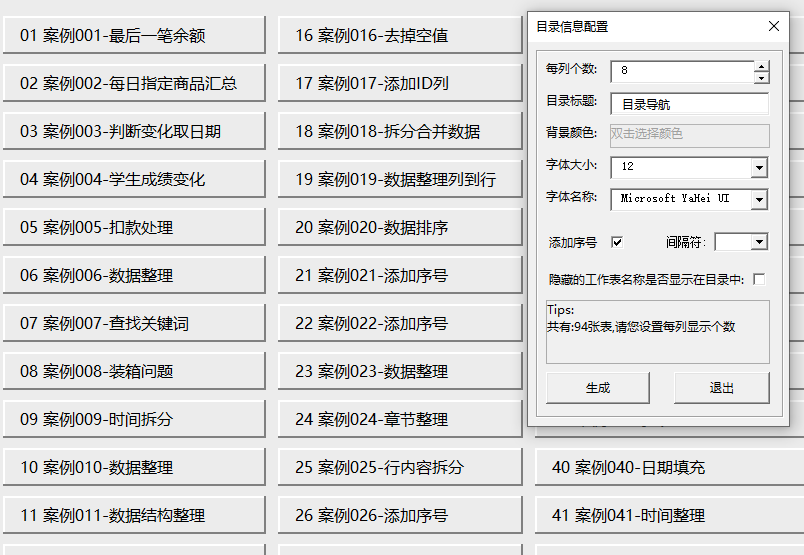Expand the 字体名称 dropdown
The image size is (804, 555).
pyautogui.click(x=759, y=200)
